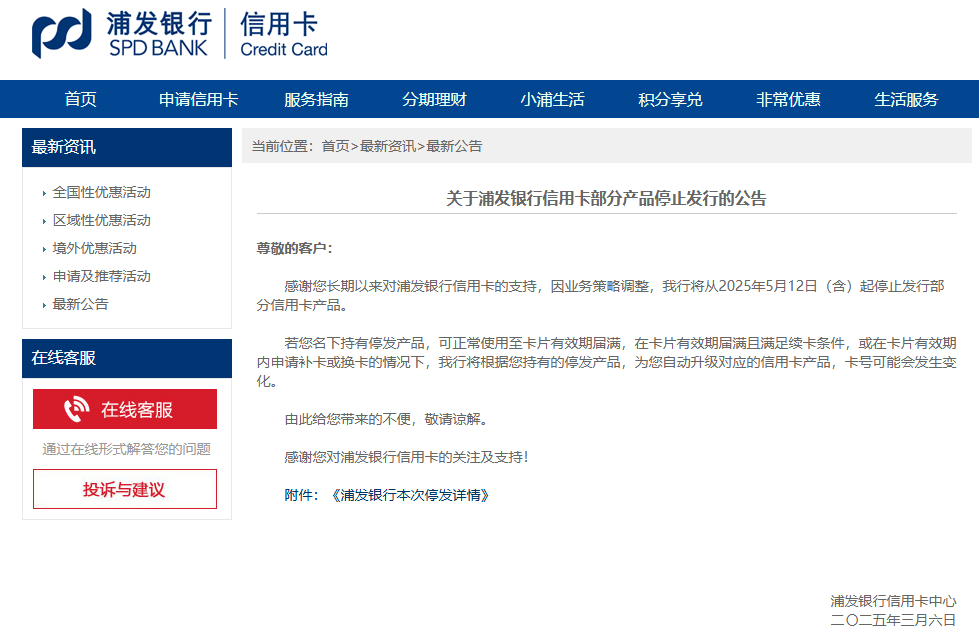The image size is (979, 633).
Task: Click the SPD Bank logo icon
Action: (x=63, y=34)
